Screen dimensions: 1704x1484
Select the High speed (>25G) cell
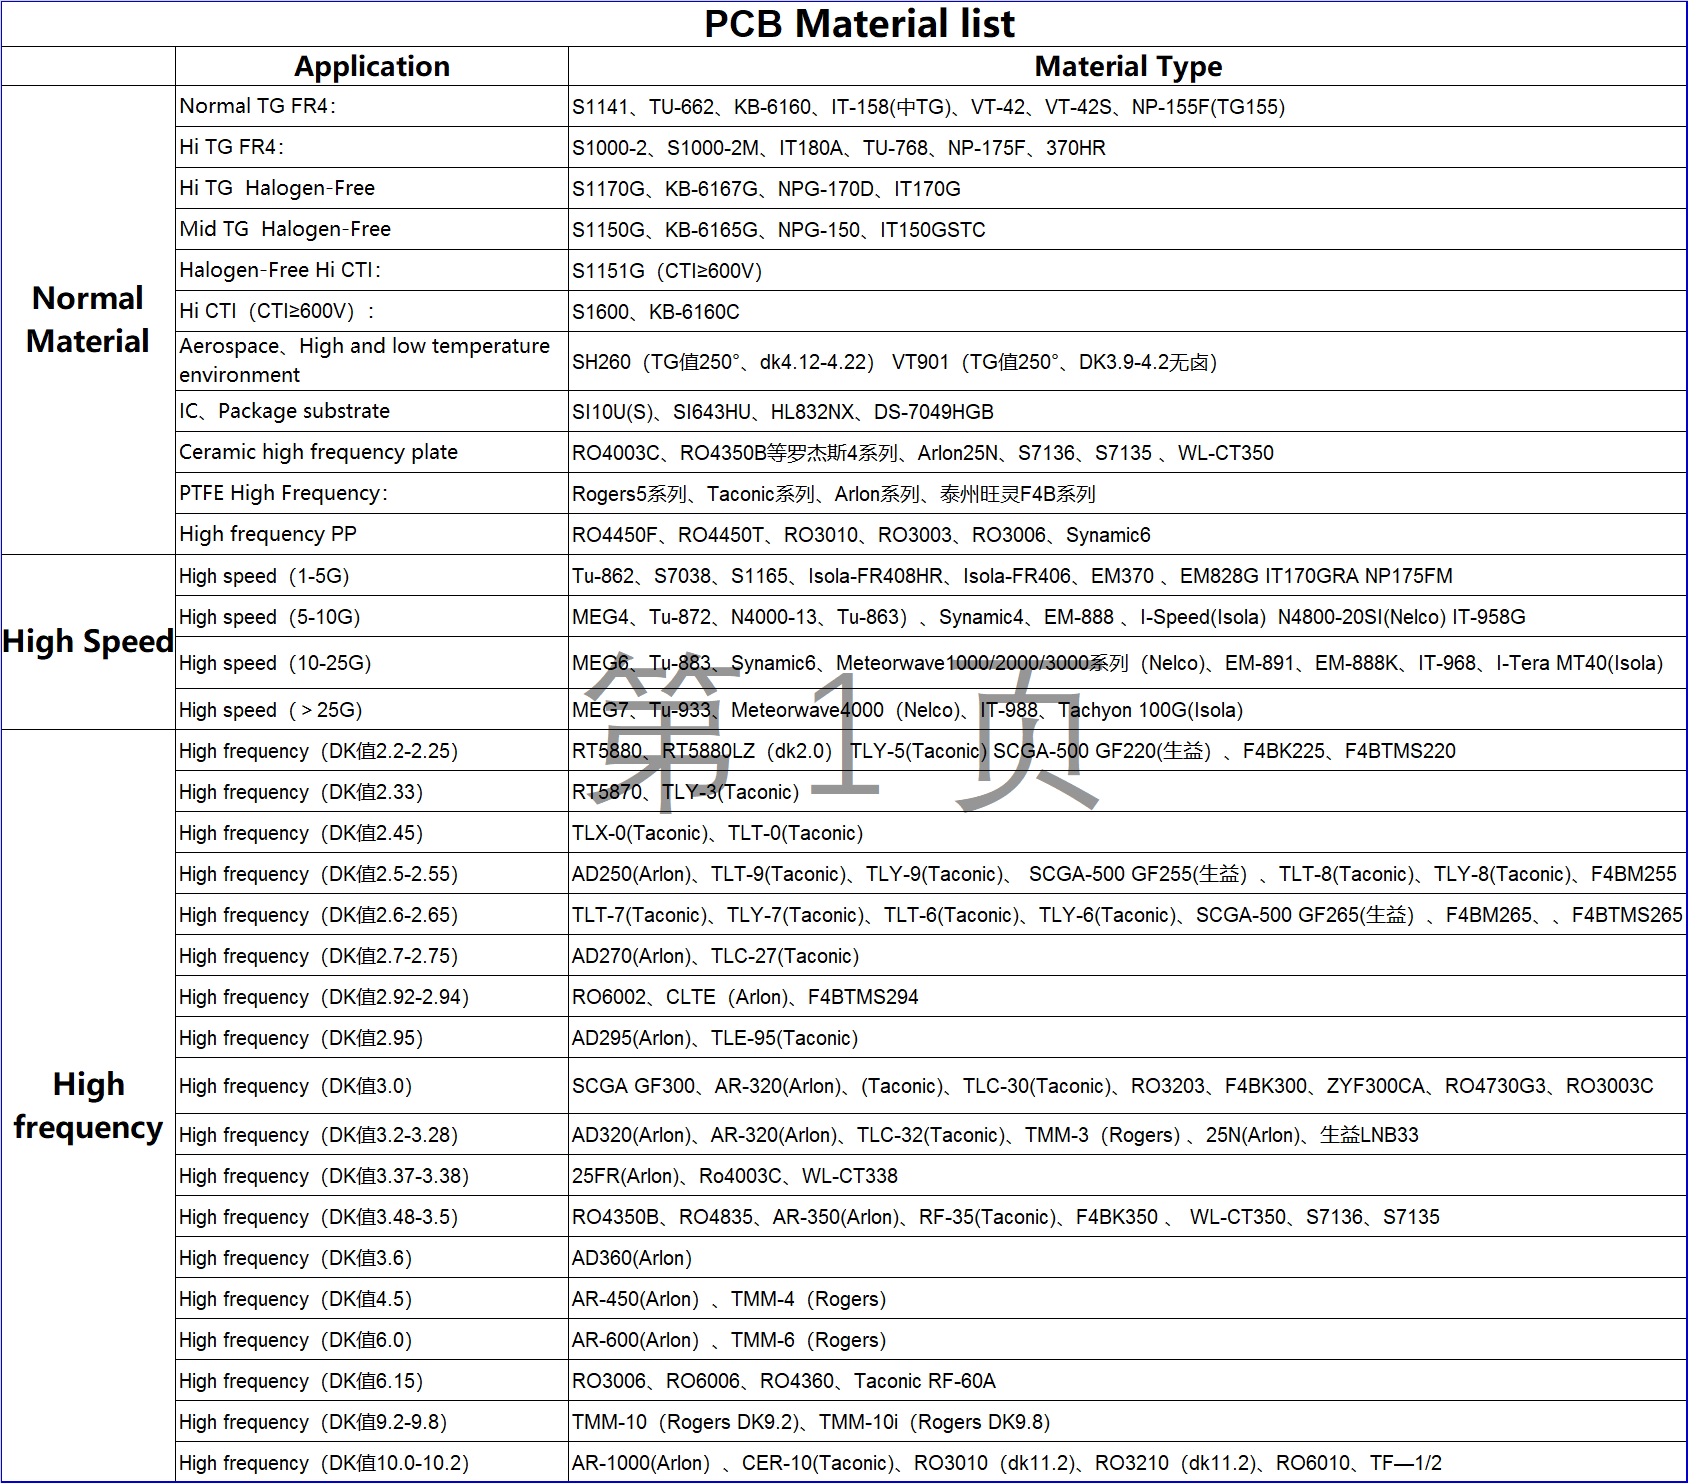[371, 710]
